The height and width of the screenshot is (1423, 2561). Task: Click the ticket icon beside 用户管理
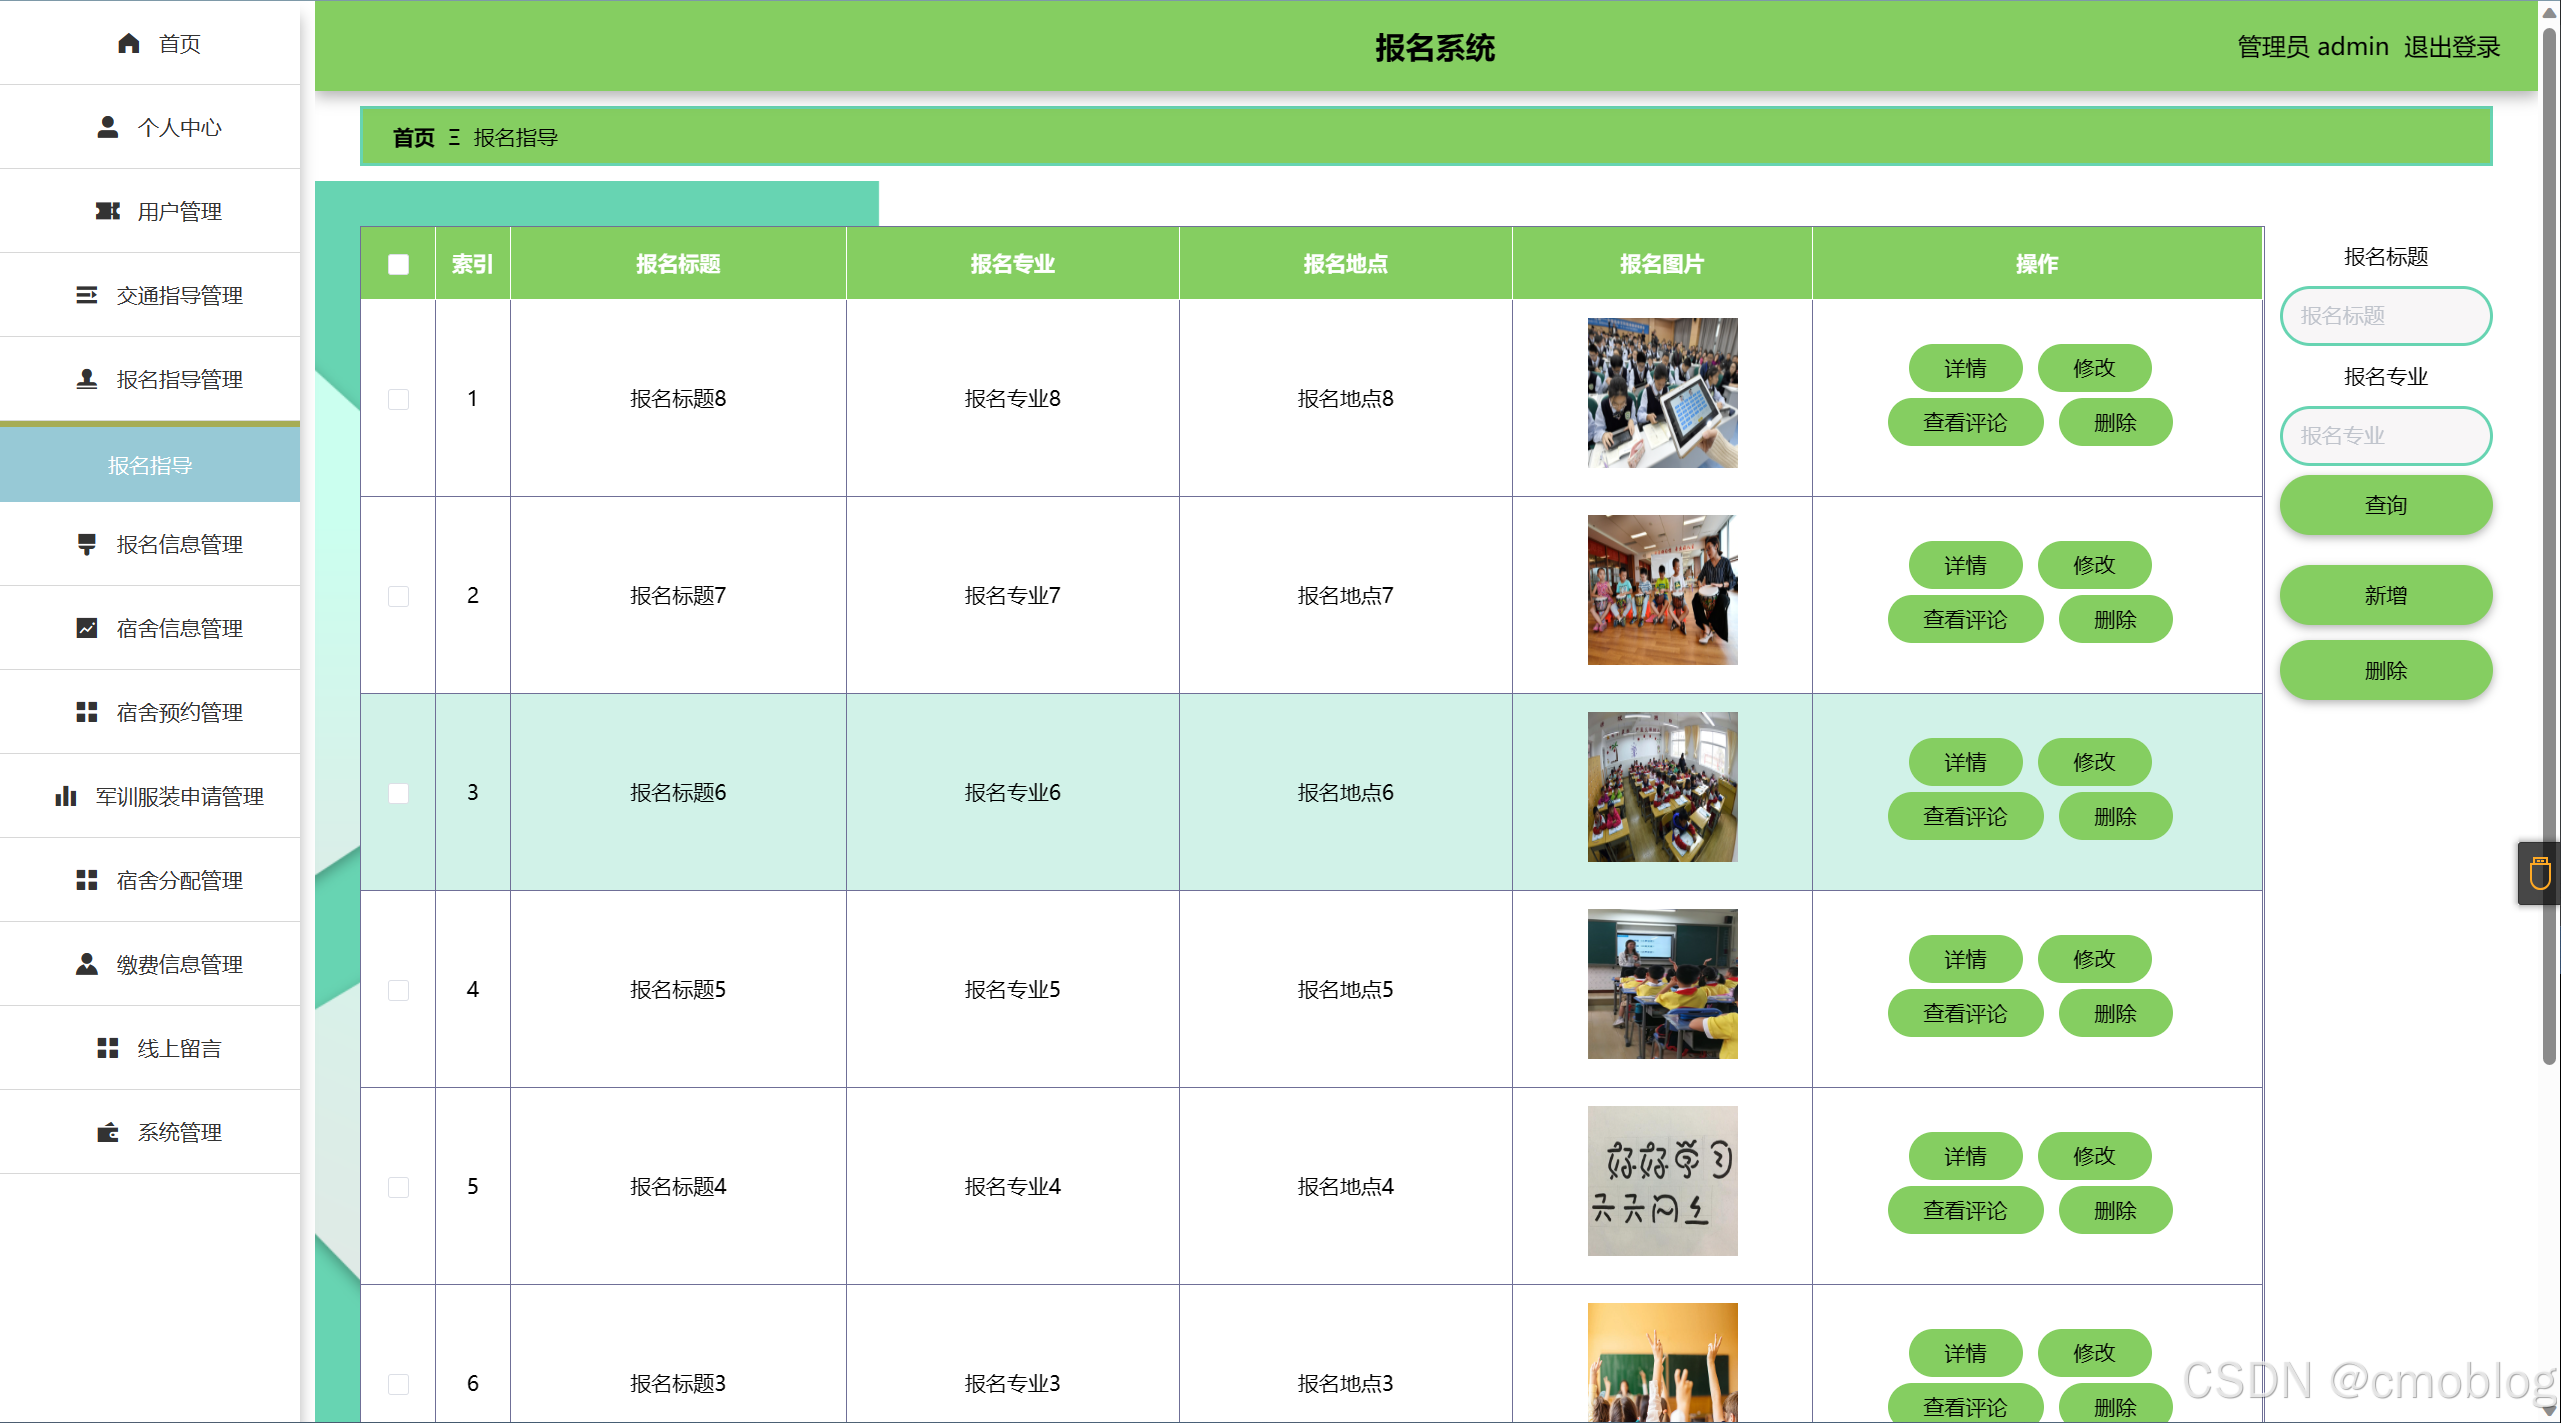[x=107, y=211]
